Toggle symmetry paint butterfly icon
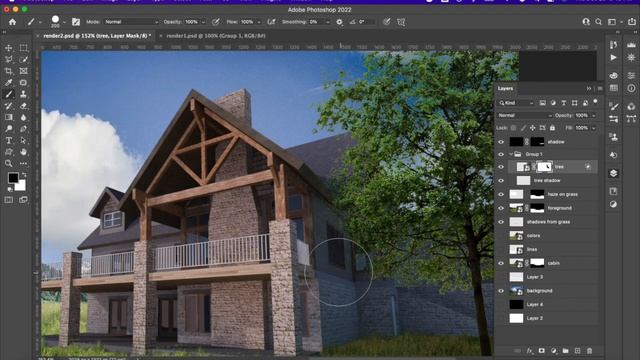This screenshot has width=640, height=360. click(401, 22)
